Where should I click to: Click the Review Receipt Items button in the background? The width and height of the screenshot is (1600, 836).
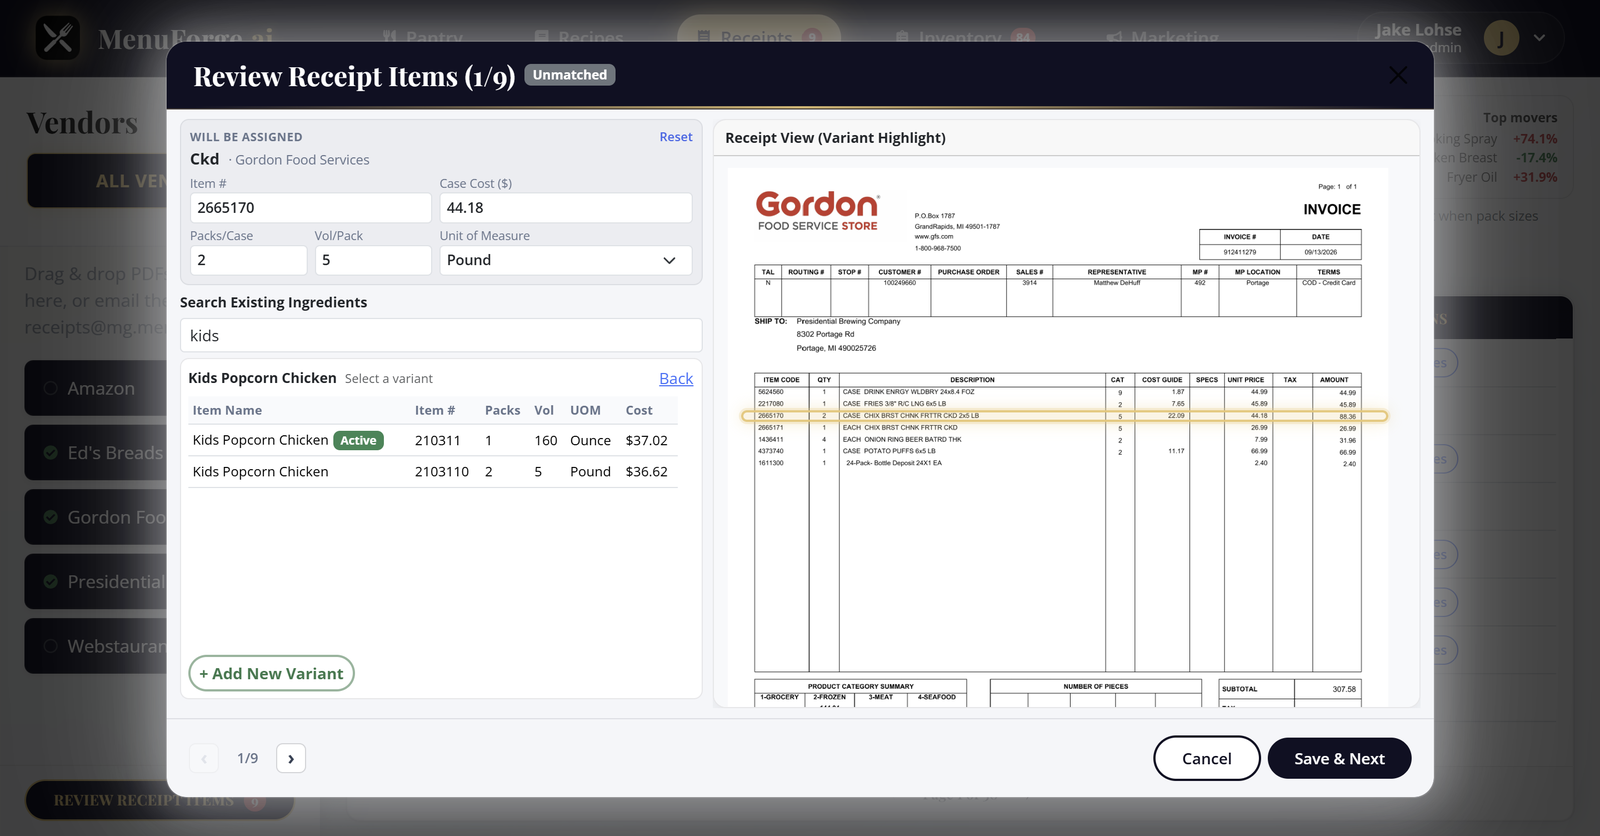click(x=159, y=800)
